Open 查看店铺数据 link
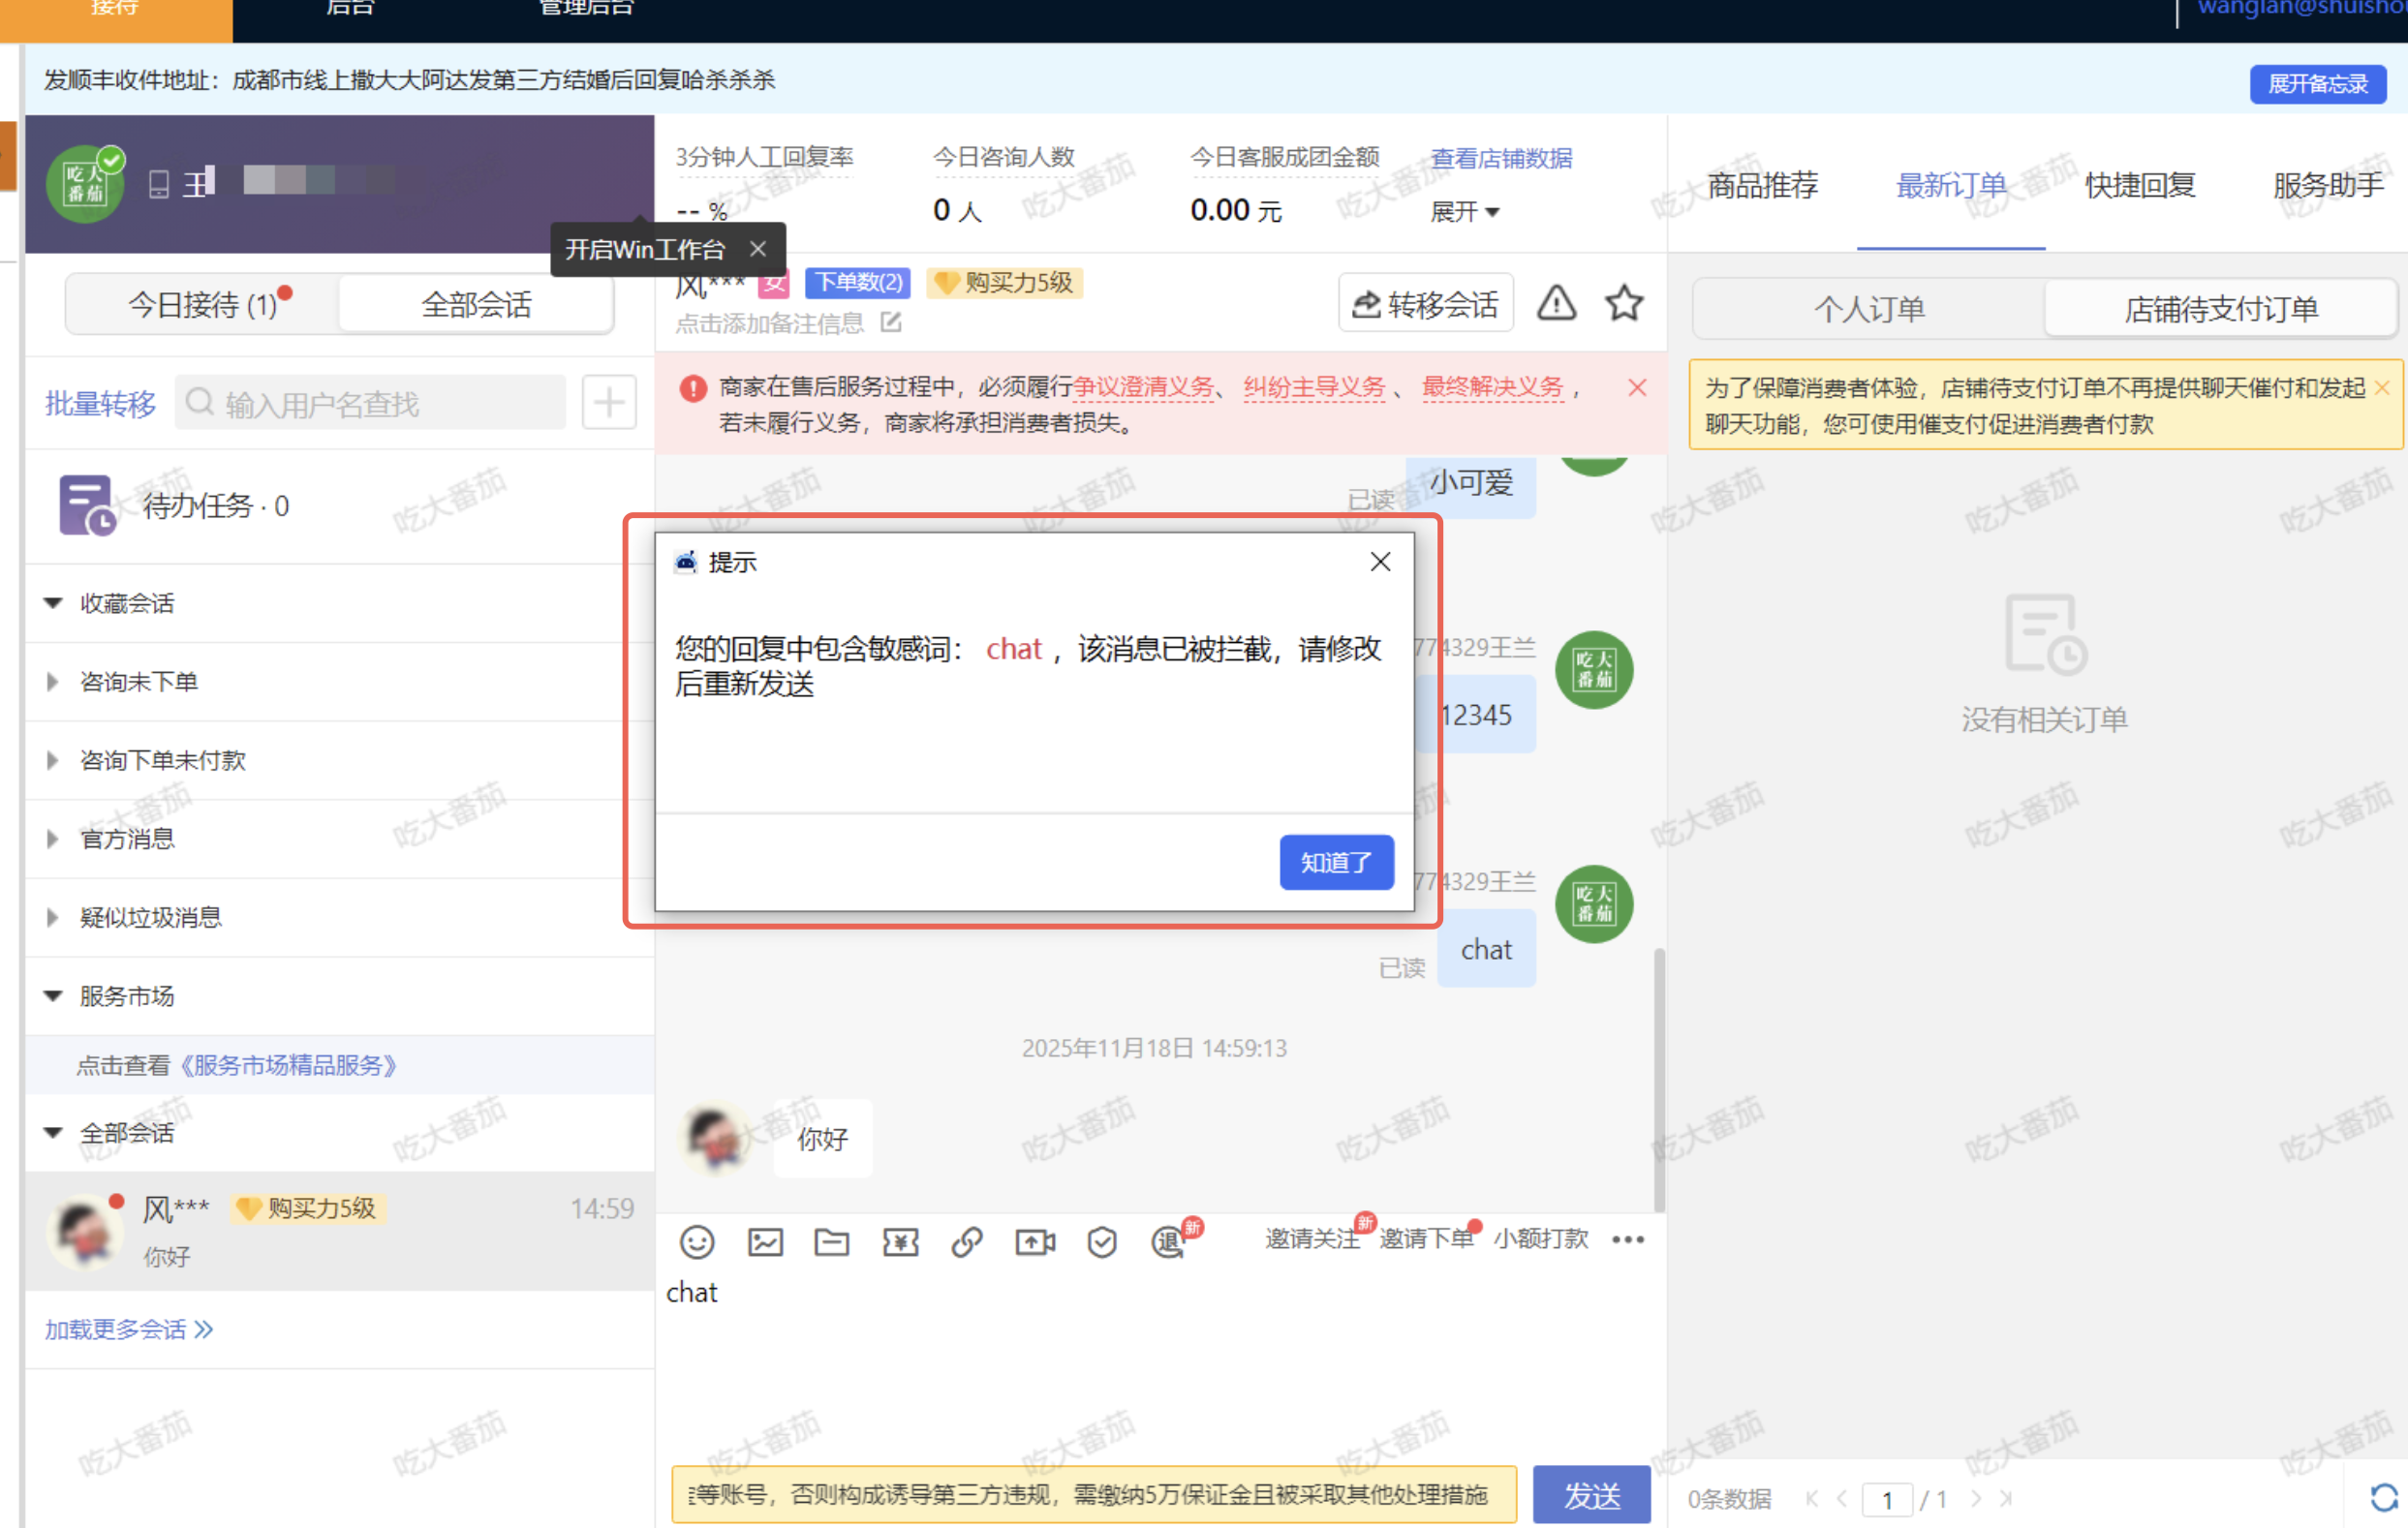 click(1501, 158)
